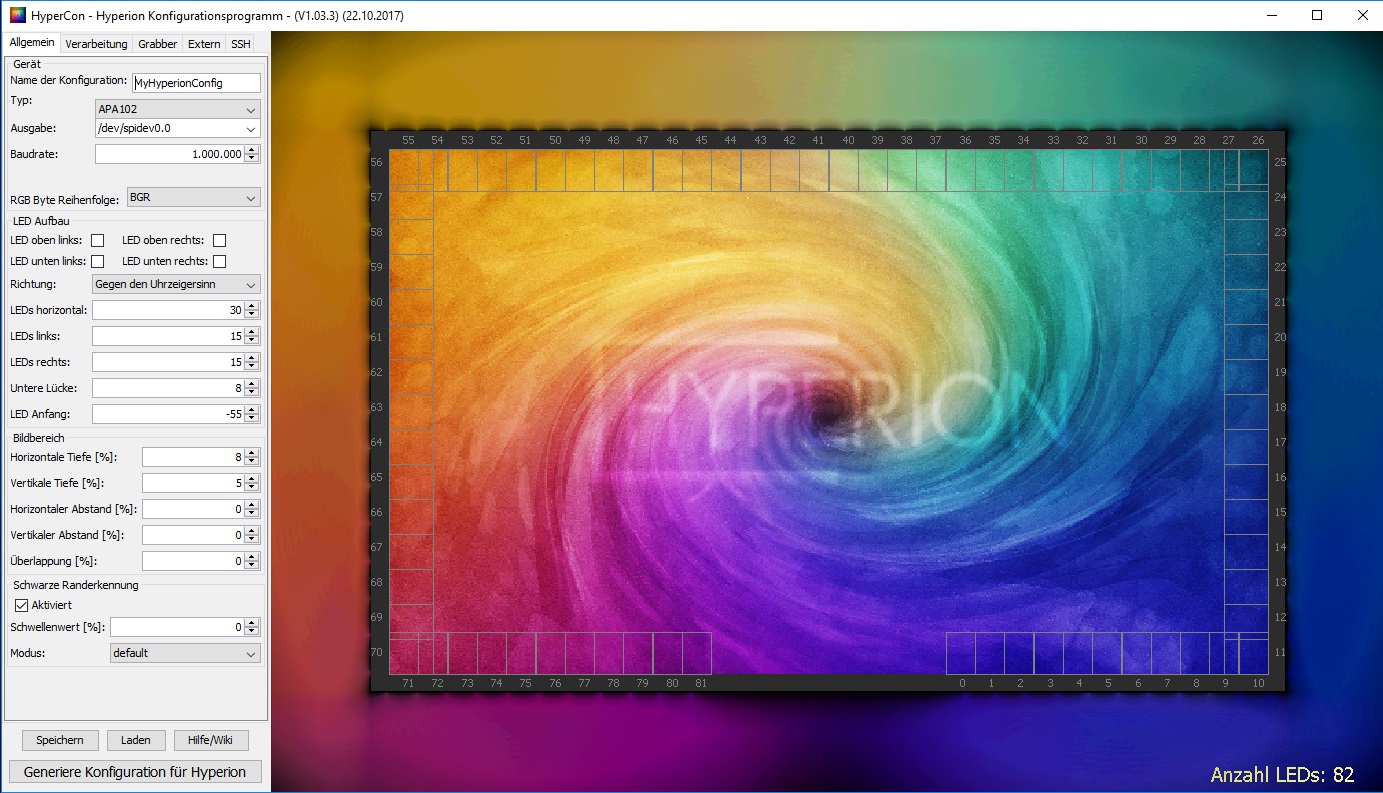Open the Richtung direction dropdown
Viewport: 1383px width, 793px height.
point(176,284)
